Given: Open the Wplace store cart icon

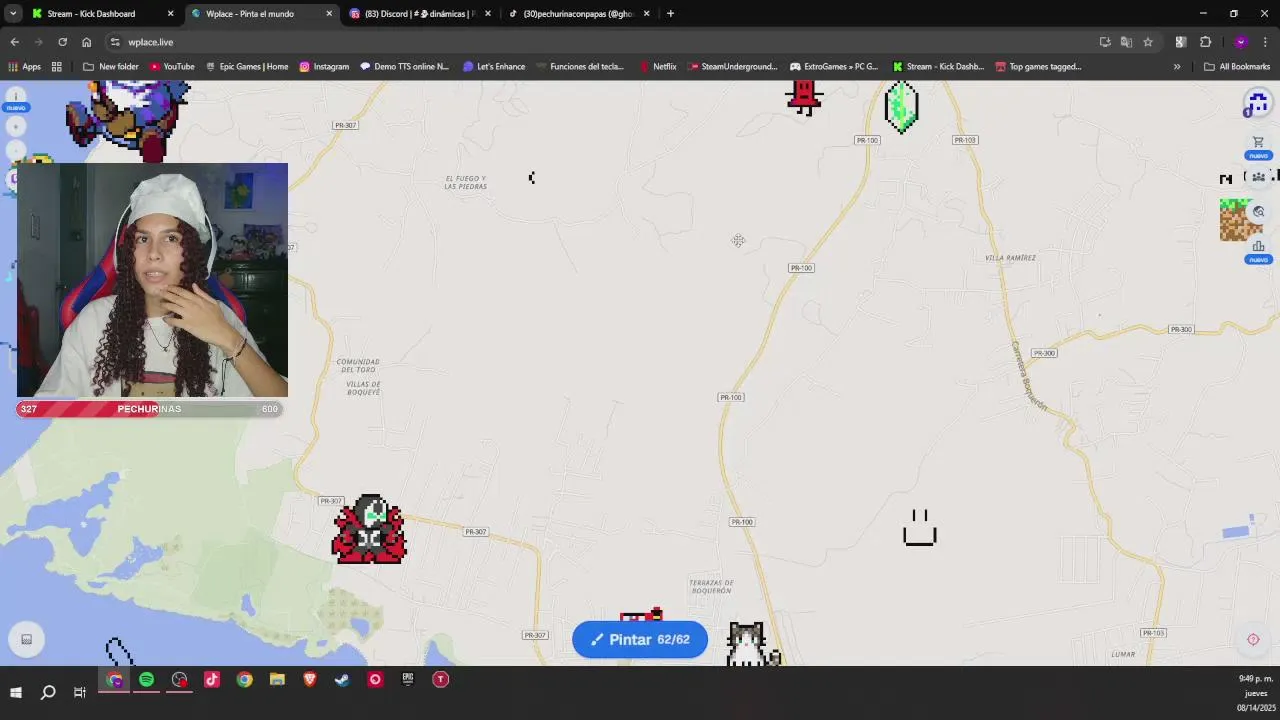Looking at the screenshot, I should pyautogui.click(x=1258, y=142).
